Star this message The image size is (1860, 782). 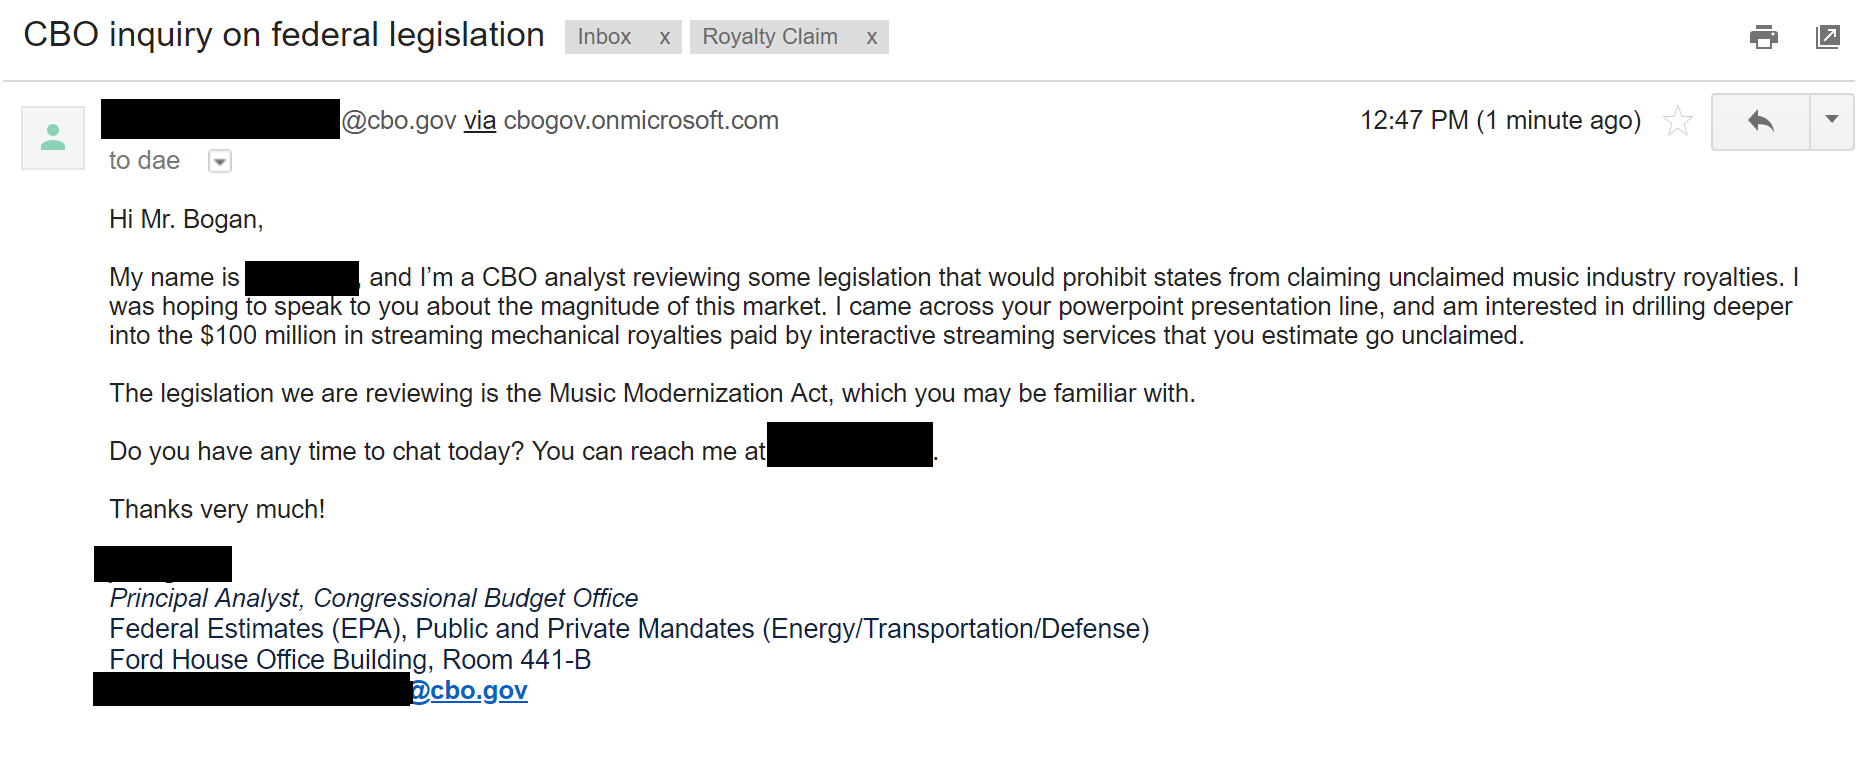[x=1677, y=122]
